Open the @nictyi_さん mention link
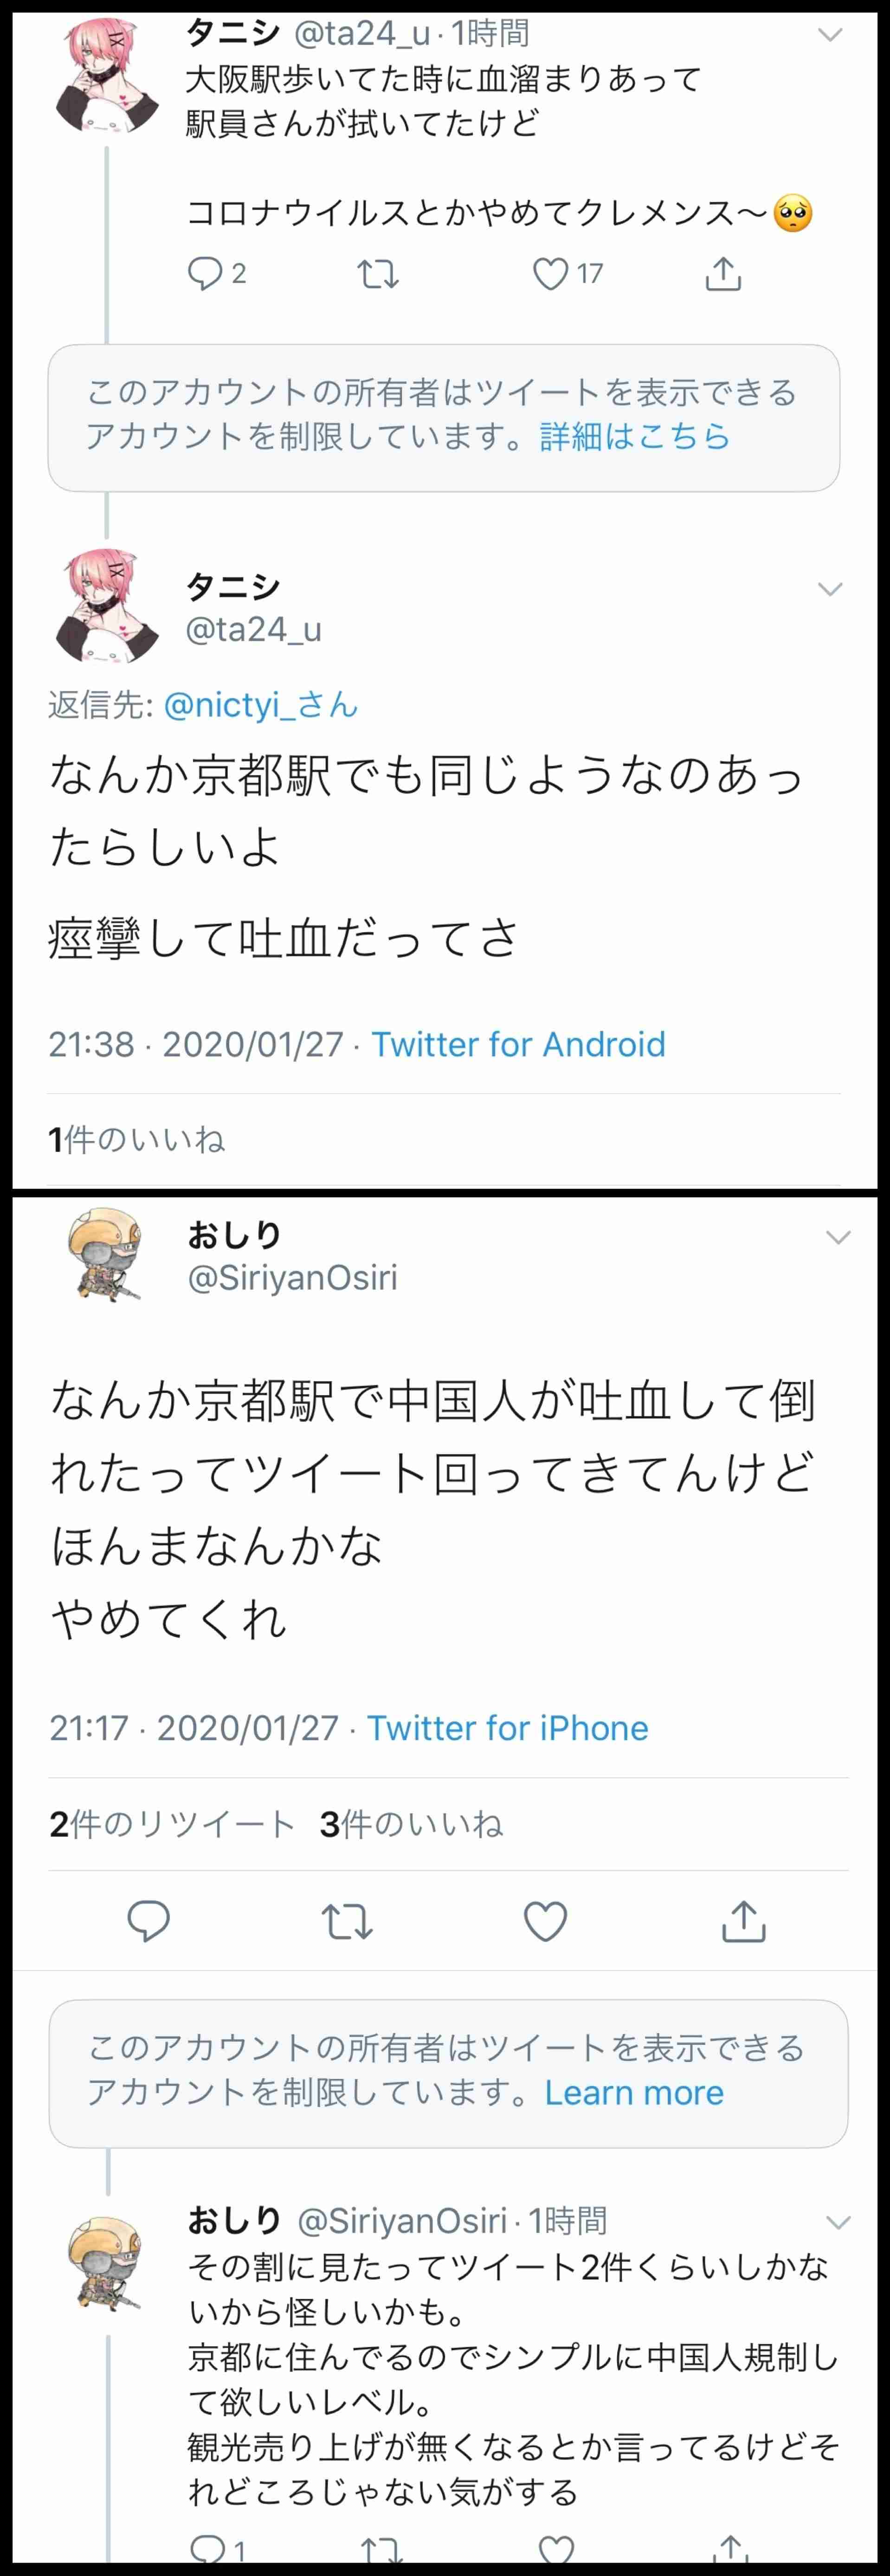The image size is (890, 2576). [x=260, y=705]
